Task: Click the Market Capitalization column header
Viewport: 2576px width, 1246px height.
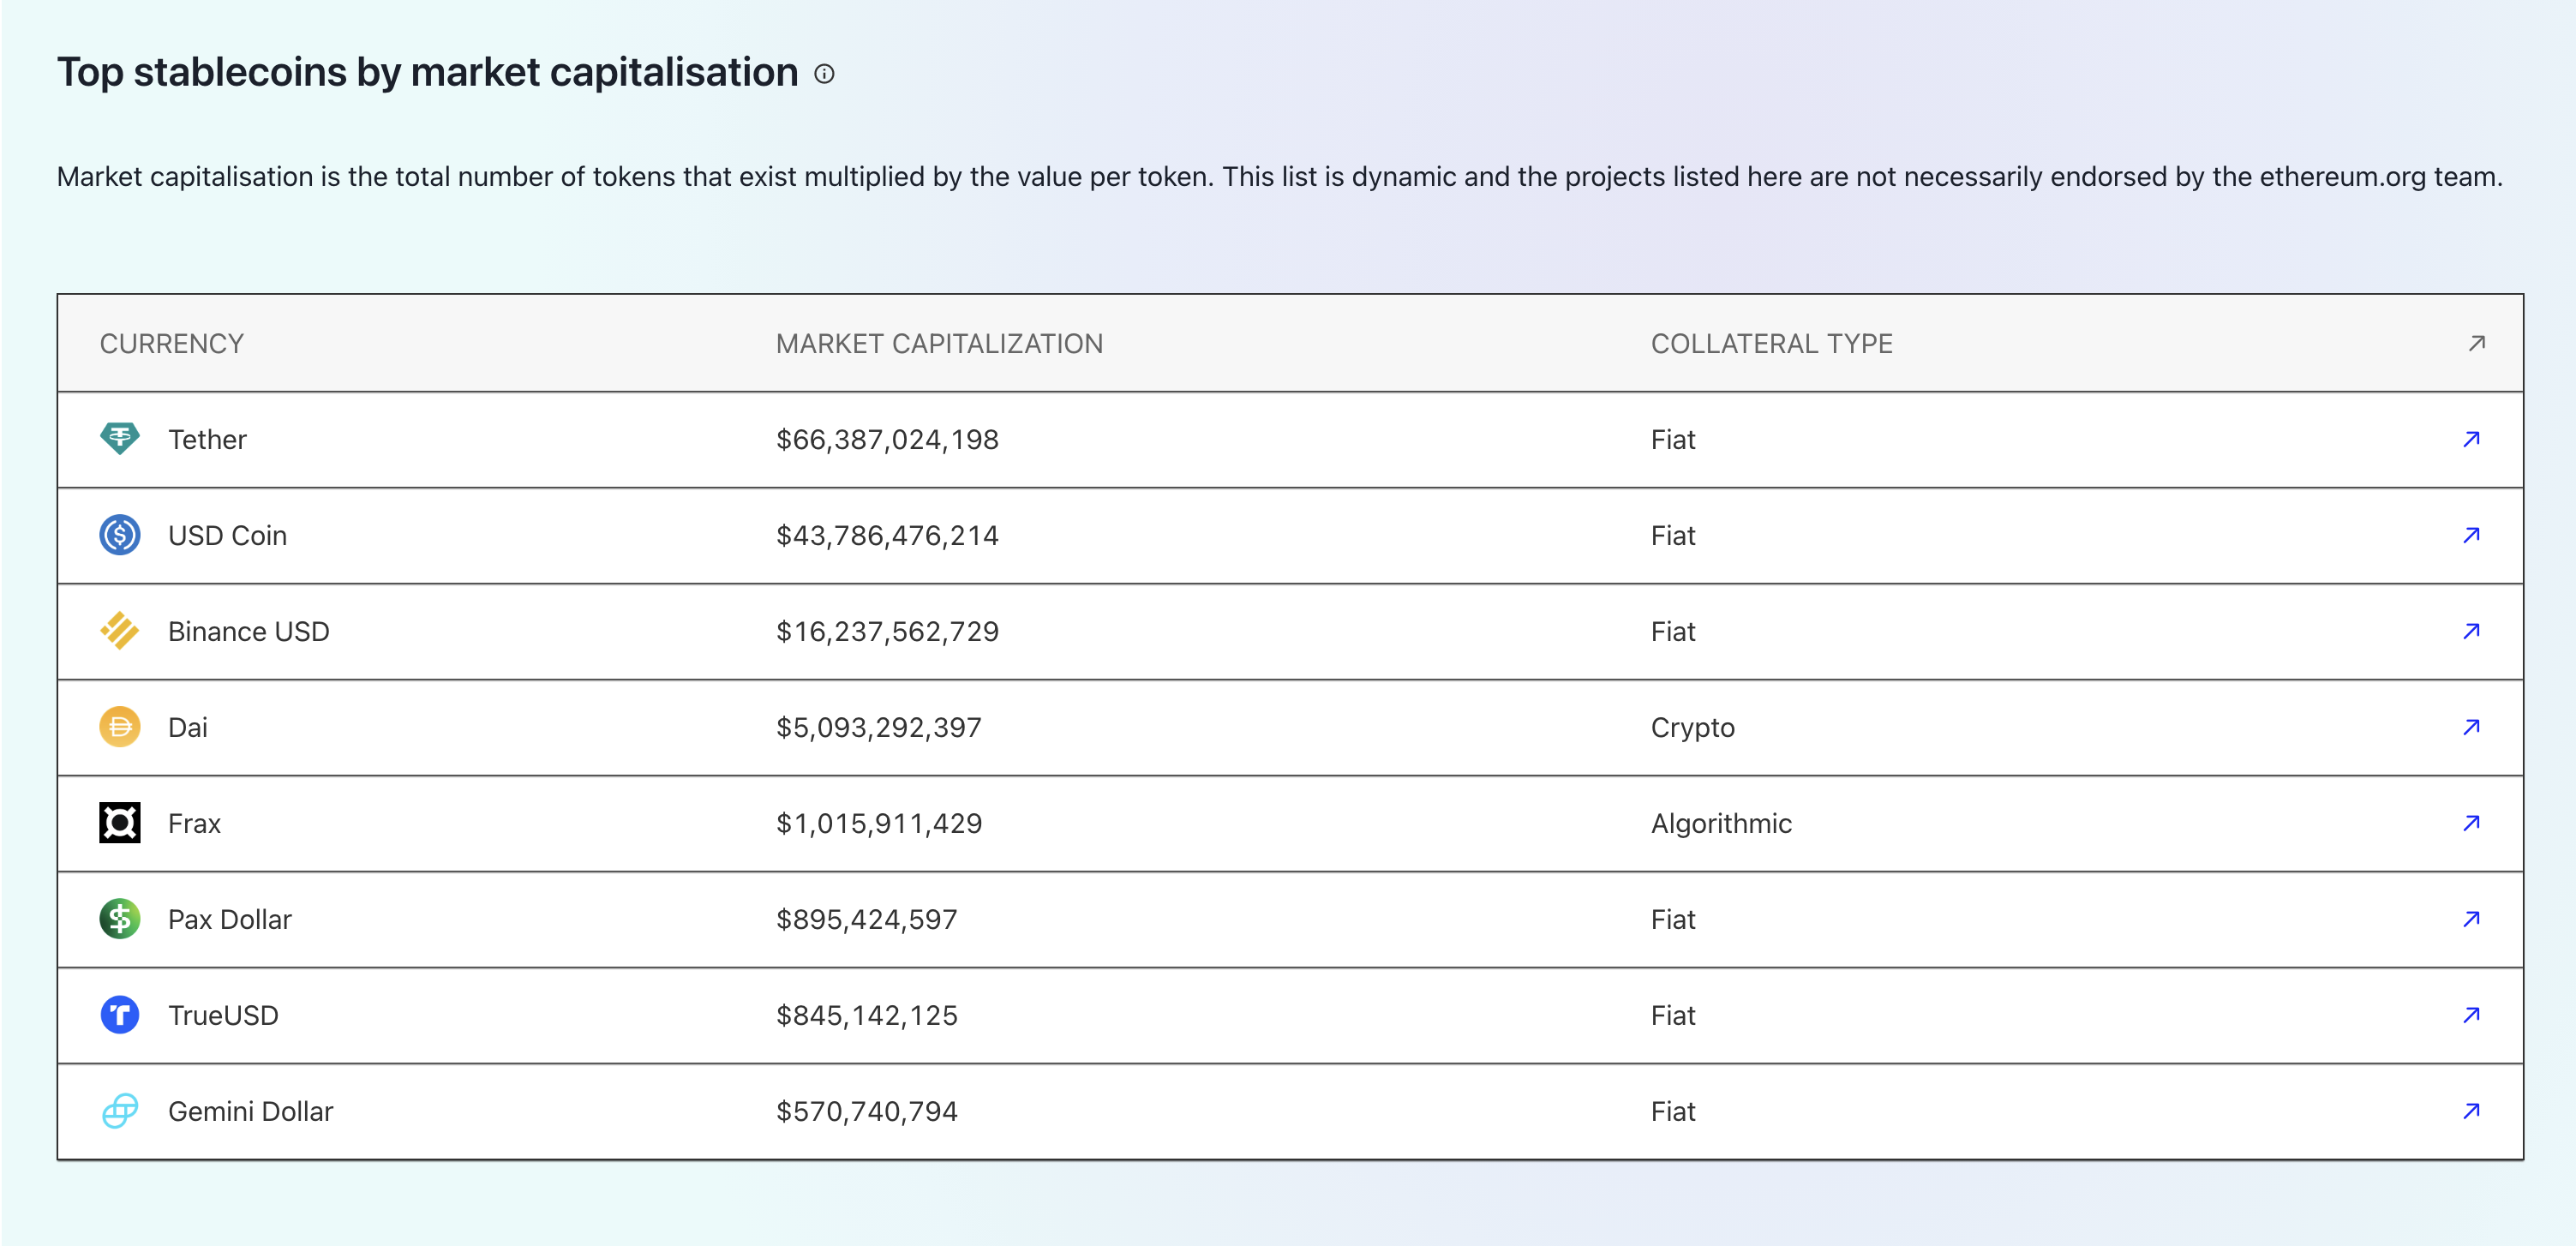Action: [939, 344]
